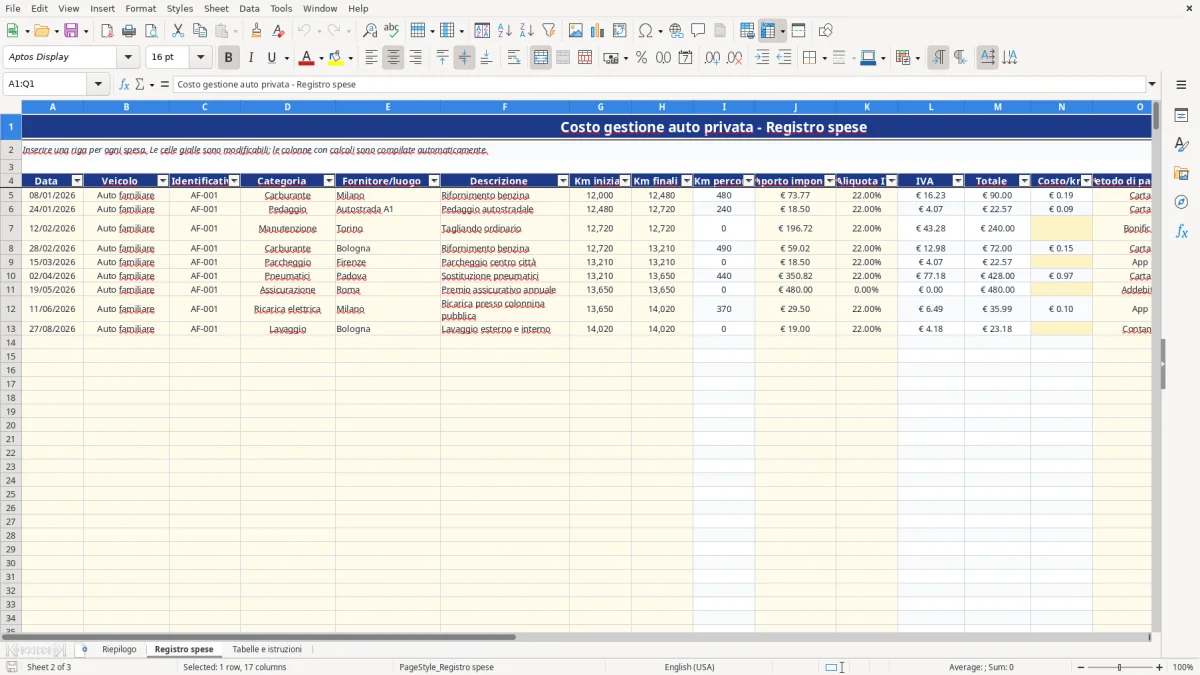Click the AutoFilter funnel icon

click(x=549, y=31)
